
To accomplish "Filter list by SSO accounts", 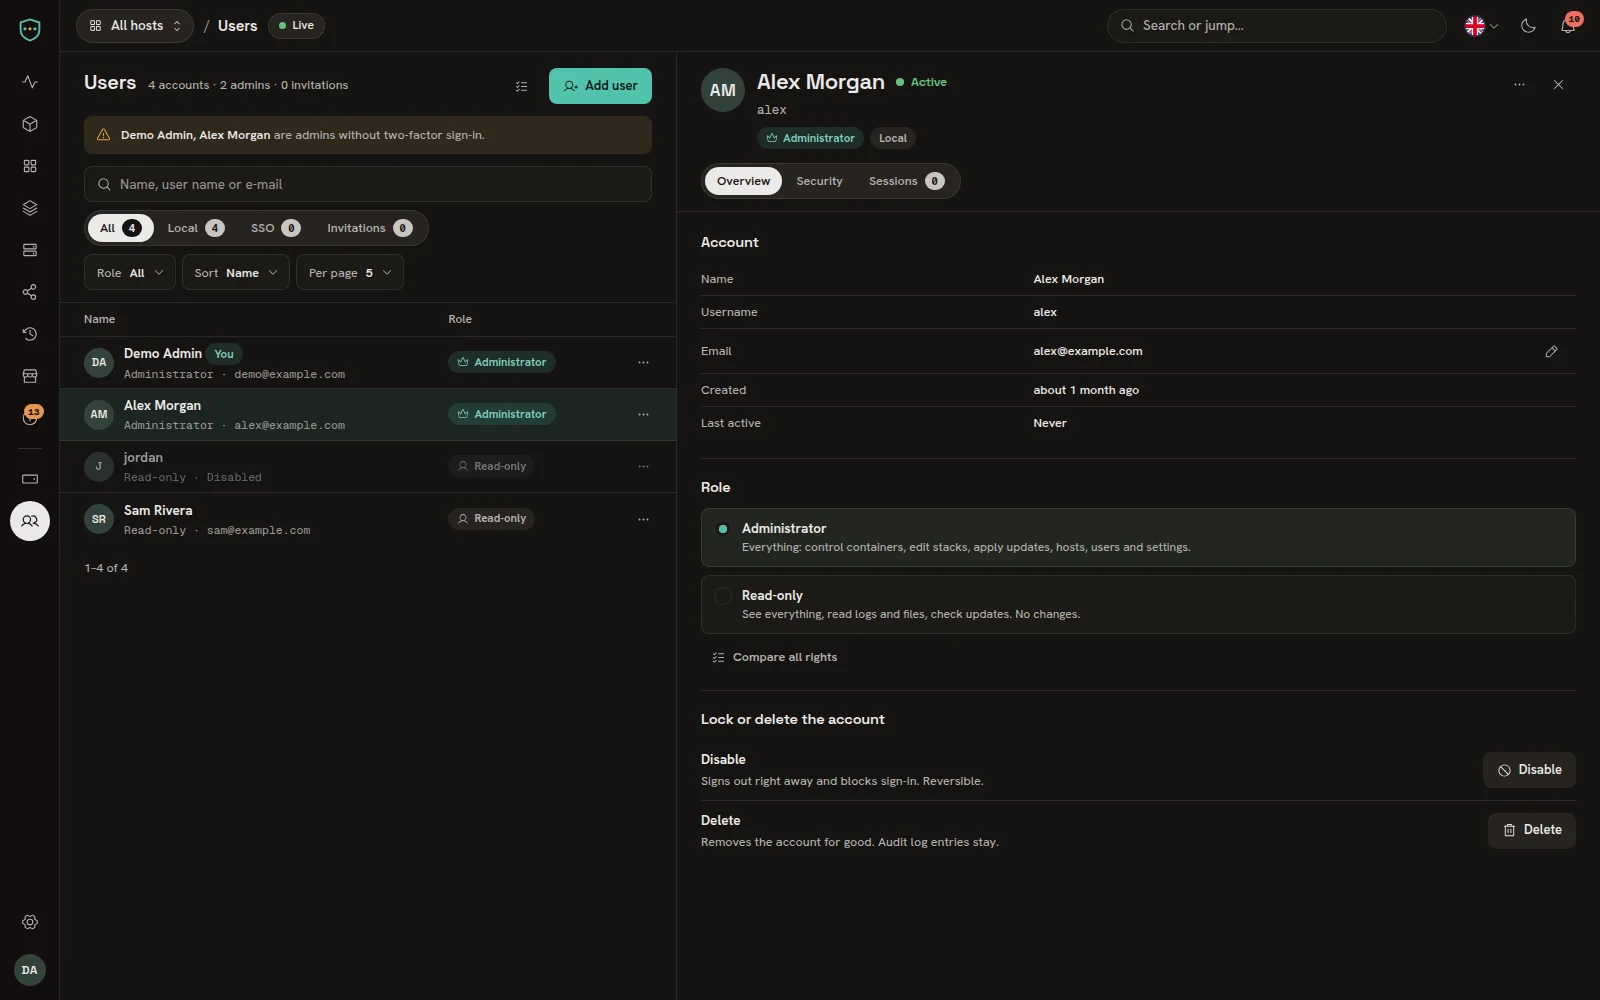I will tap(275, 228).
